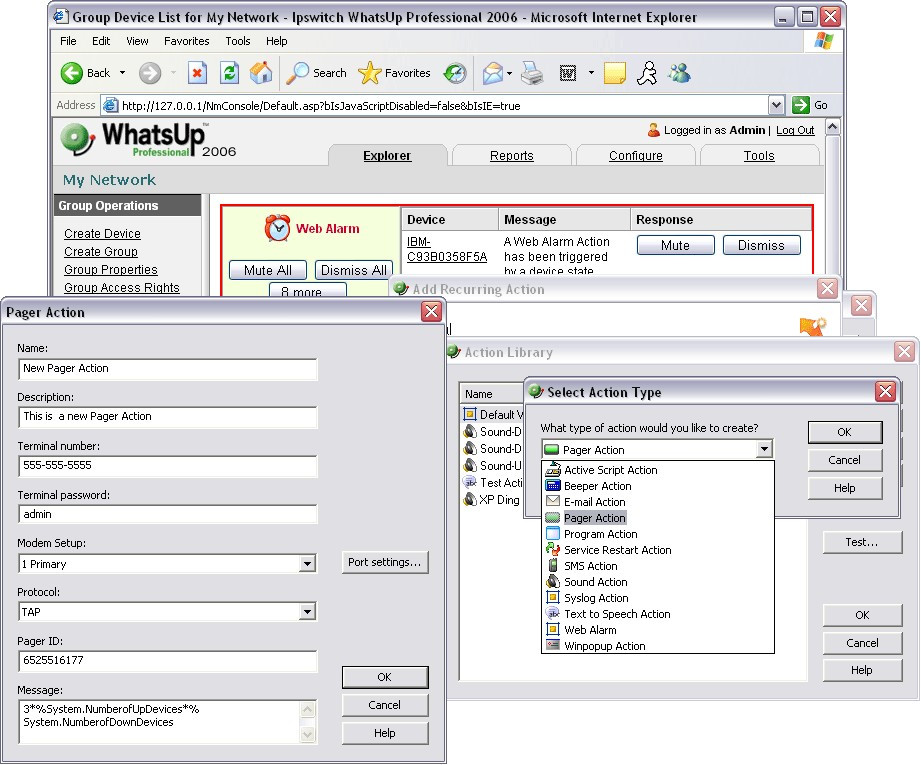Screen dimensions: 921x765
Task: Click the Pager ID field
Action: point(168,661)
